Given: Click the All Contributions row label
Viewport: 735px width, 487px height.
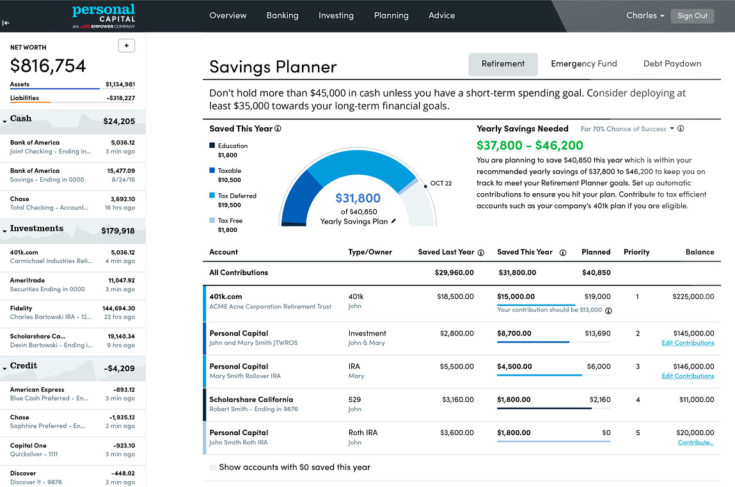Looking at the screenshot, I should click(239, 273).
